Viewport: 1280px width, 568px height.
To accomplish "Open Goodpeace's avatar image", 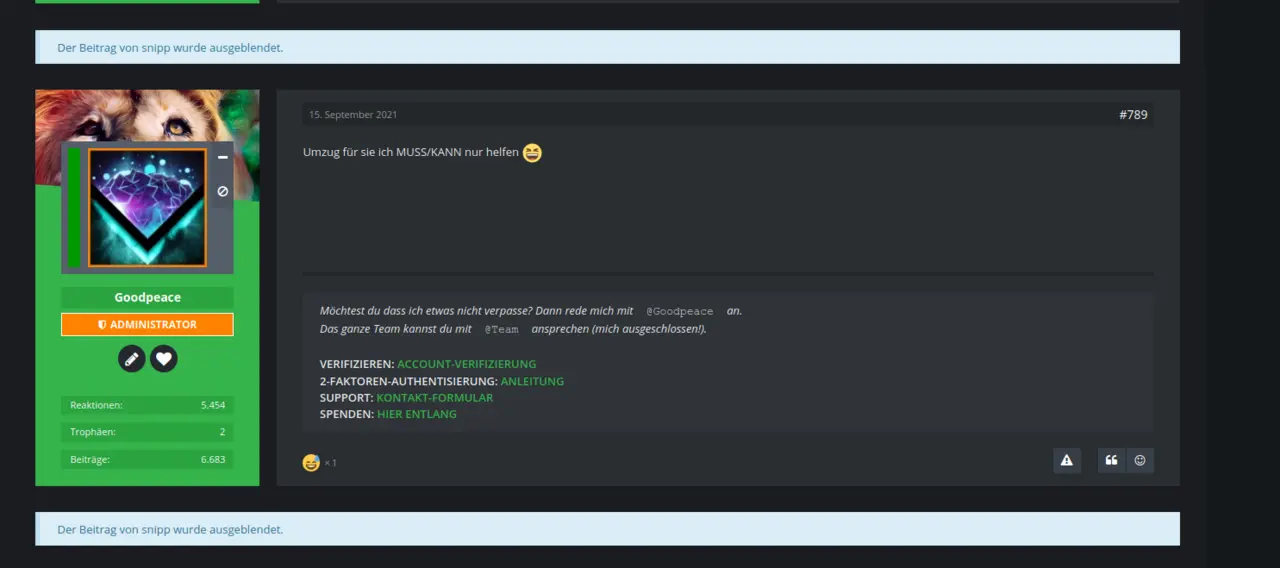I will (x=147, y=208).
